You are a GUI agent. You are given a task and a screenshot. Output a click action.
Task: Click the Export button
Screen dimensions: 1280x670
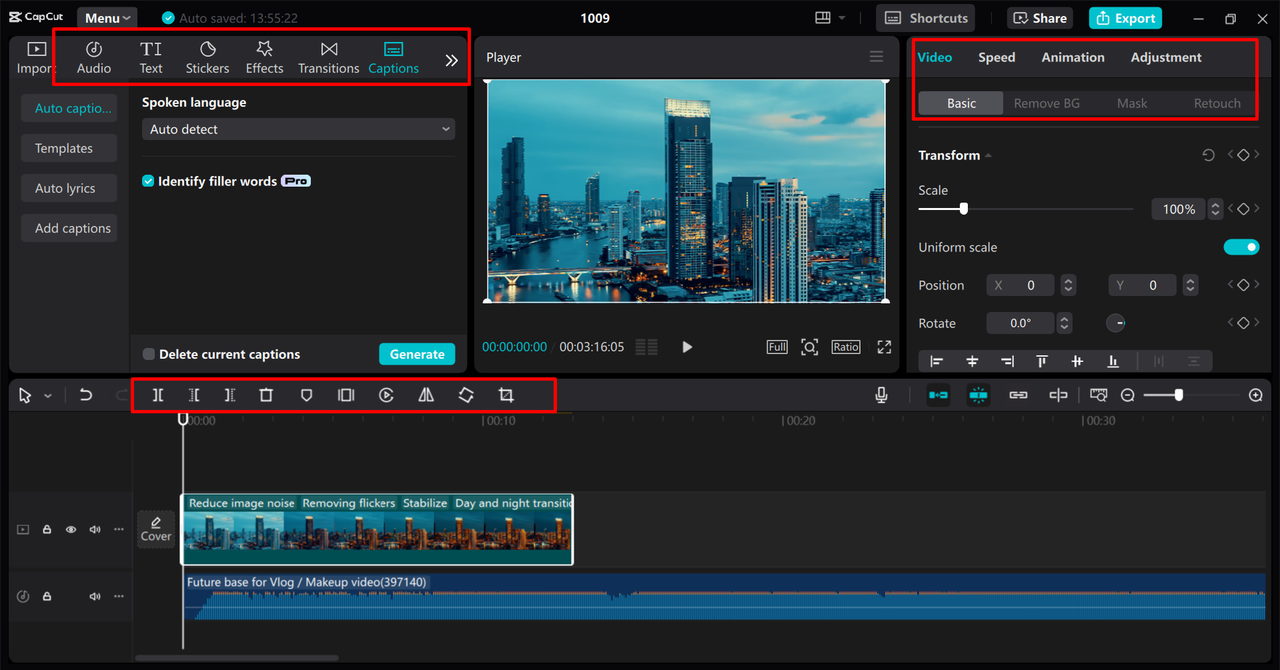coord(1125,18)
